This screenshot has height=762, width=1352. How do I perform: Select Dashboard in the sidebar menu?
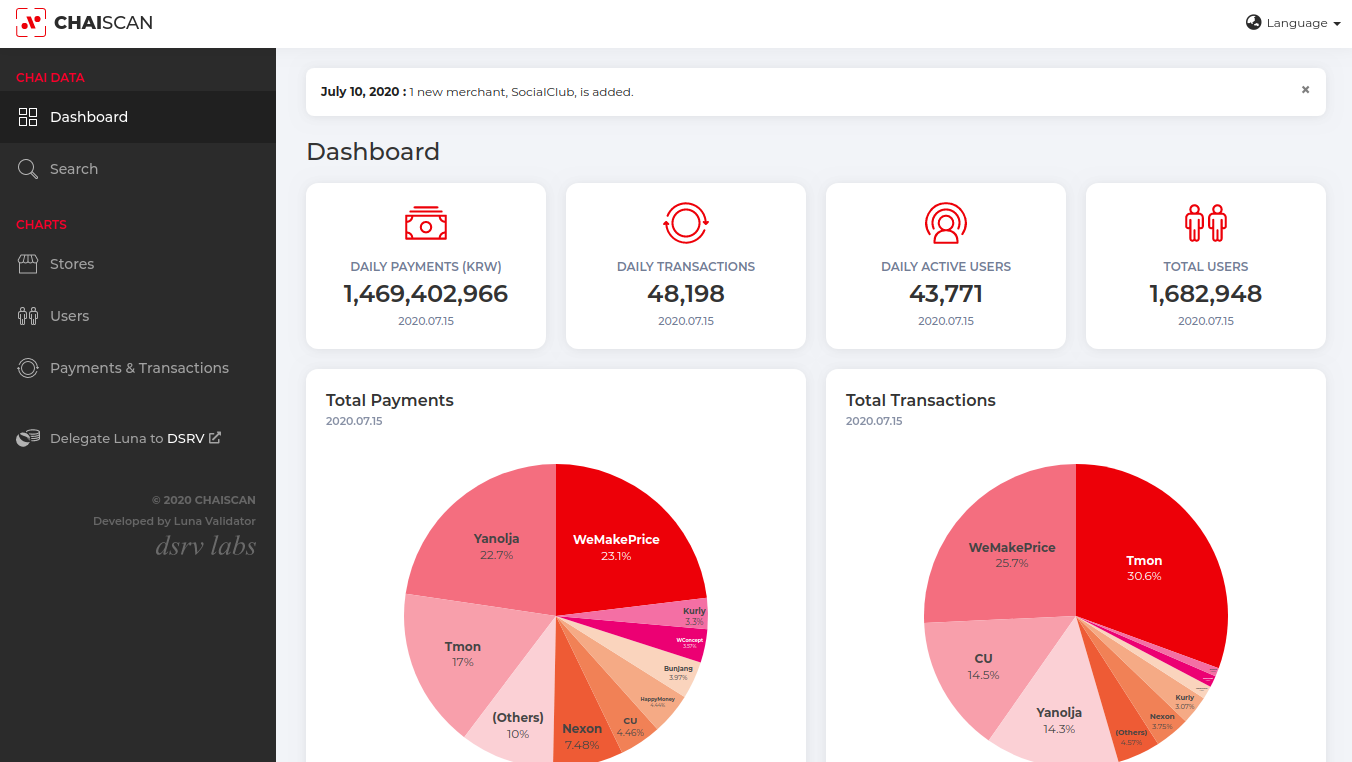(x=89, y=117)
